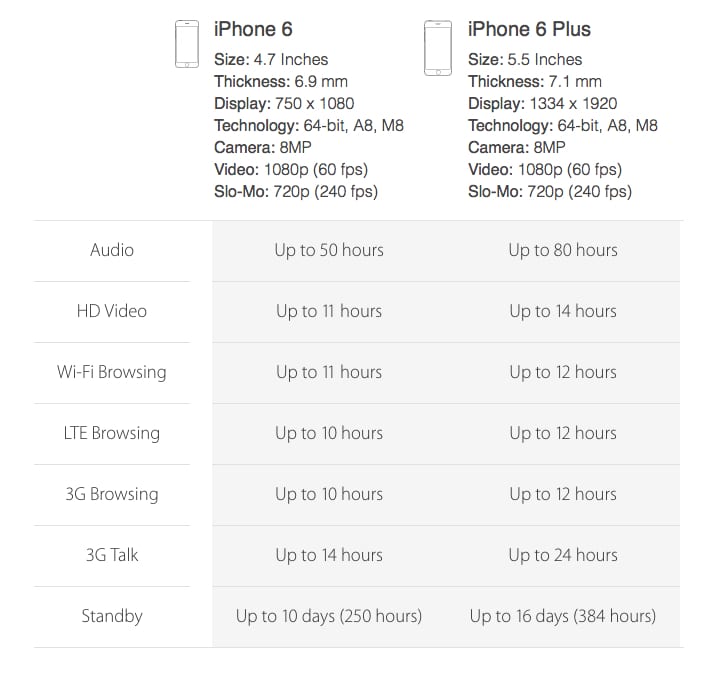Click iPhone 6 'Size: 4.7 Inches' spec
The height and width of the screenshot is (679, 716).
(271, 59)
